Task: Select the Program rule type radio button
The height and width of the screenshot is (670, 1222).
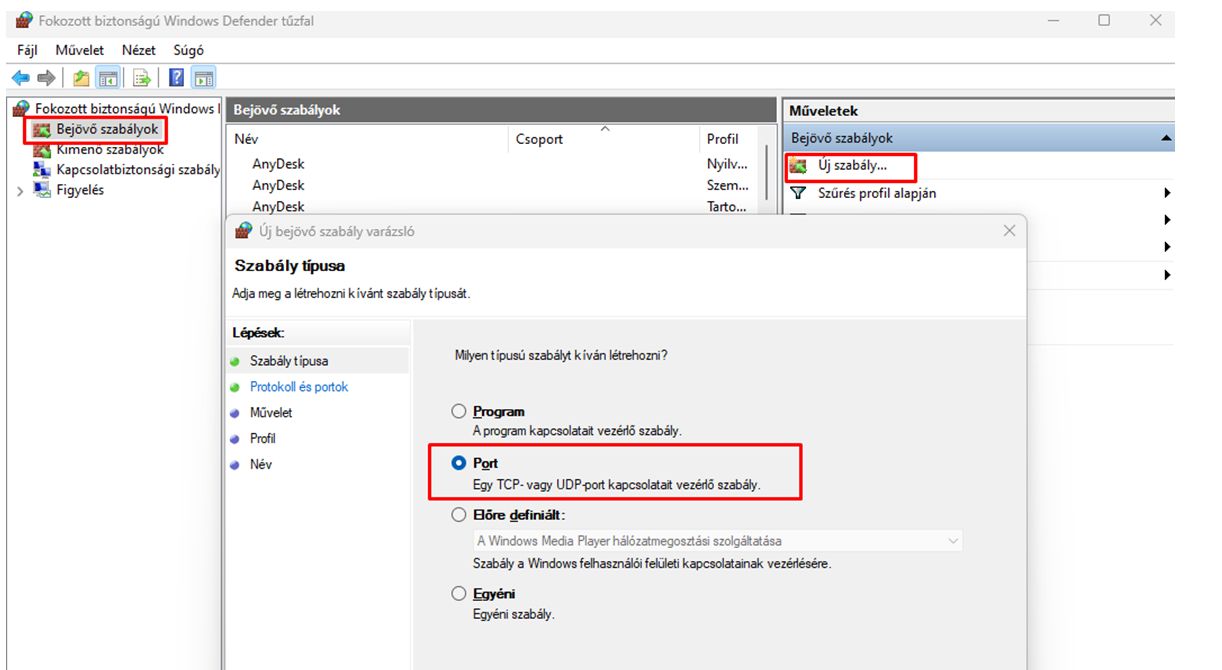Action: tap(459, 411)
